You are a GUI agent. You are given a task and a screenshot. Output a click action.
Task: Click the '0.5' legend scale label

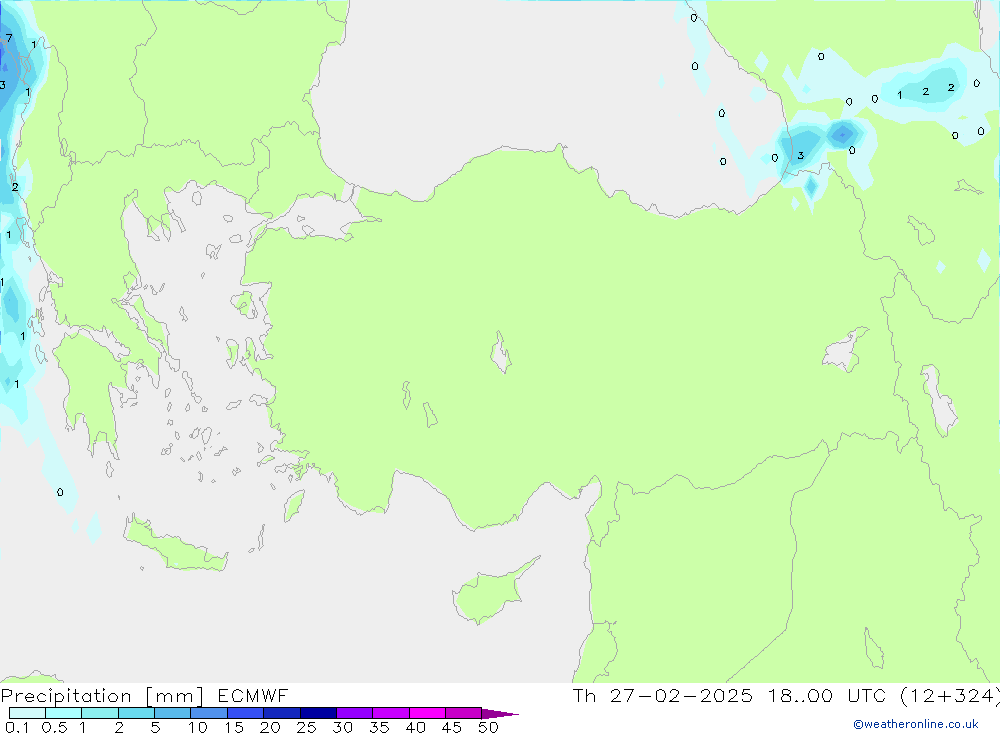click(54, 727)
